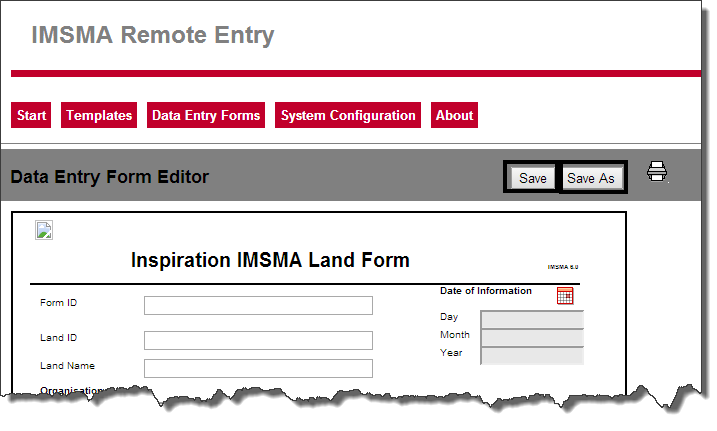Click the Inspiration IMSMA Land Form title
717x431 pixels.
270,261
